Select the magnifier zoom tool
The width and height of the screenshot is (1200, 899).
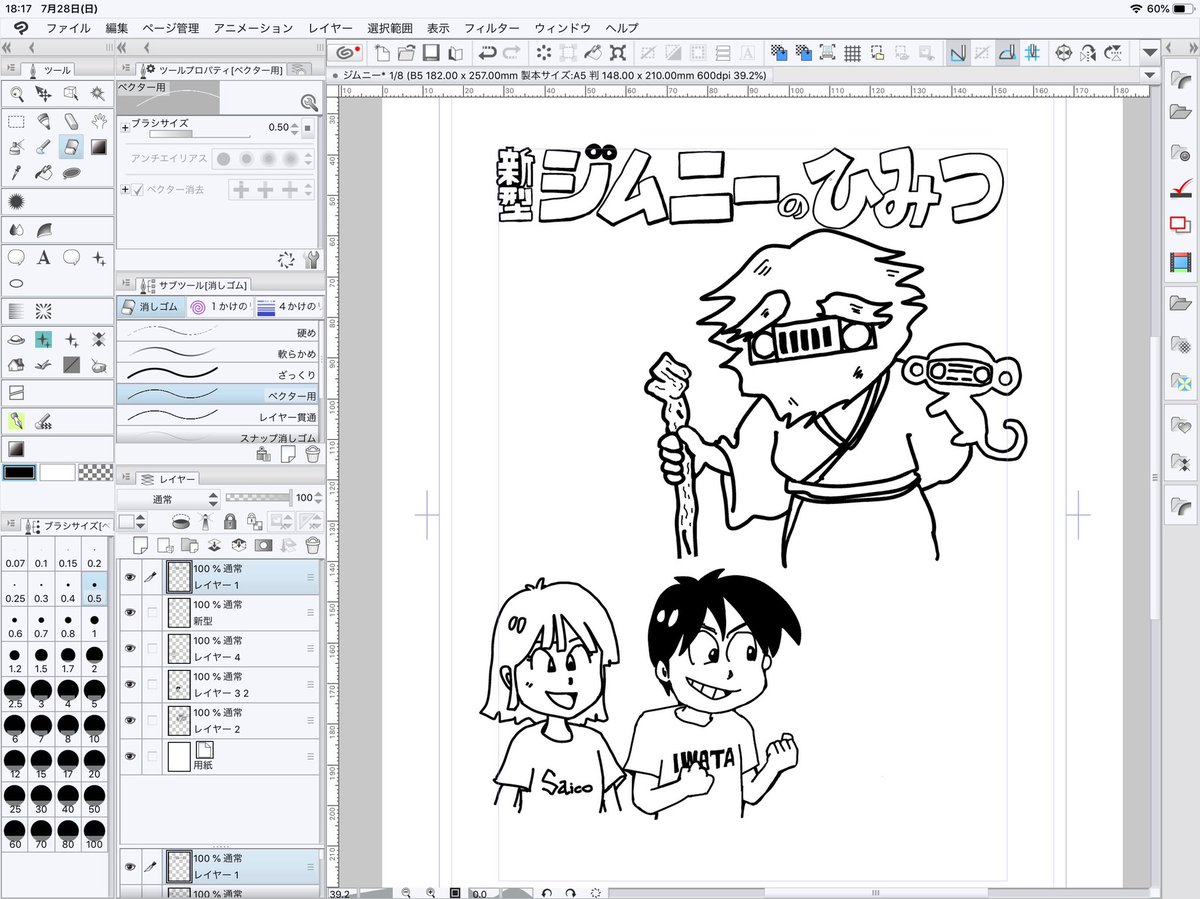point(17,93)
